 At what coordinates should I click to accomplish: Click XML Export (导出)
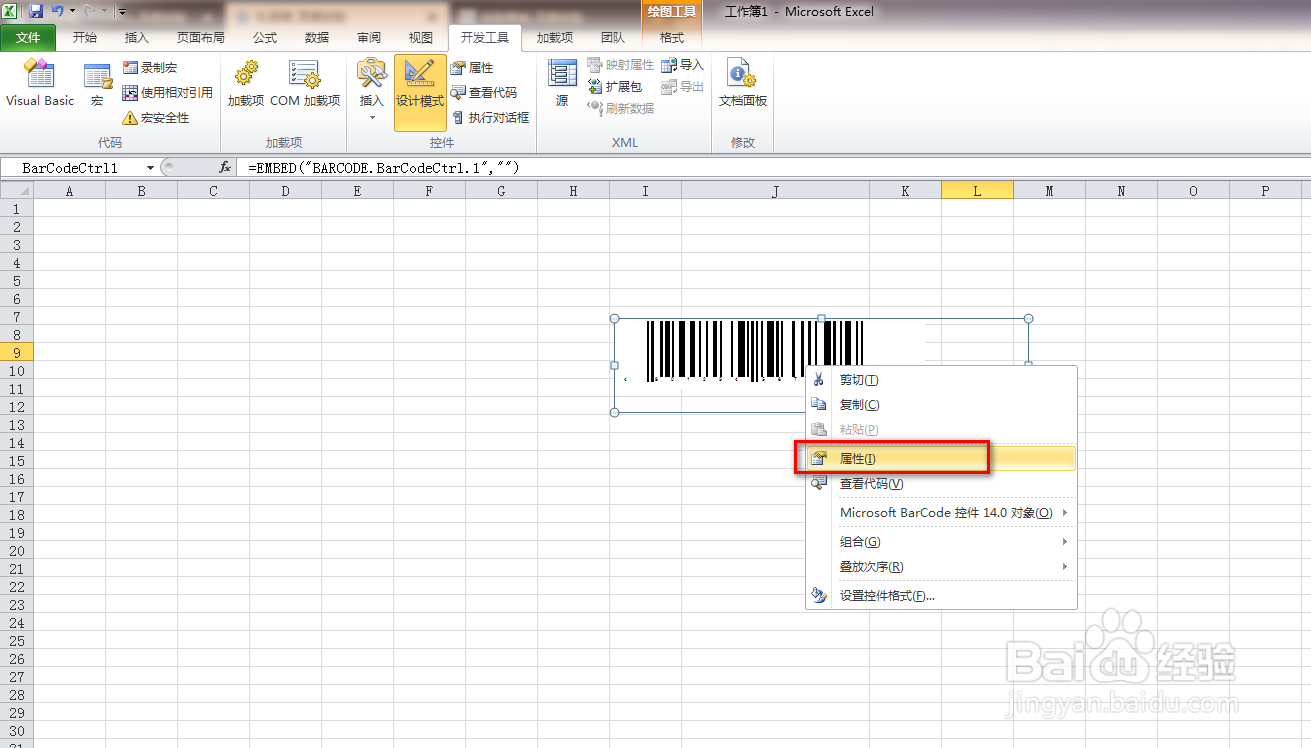point(682,86)
